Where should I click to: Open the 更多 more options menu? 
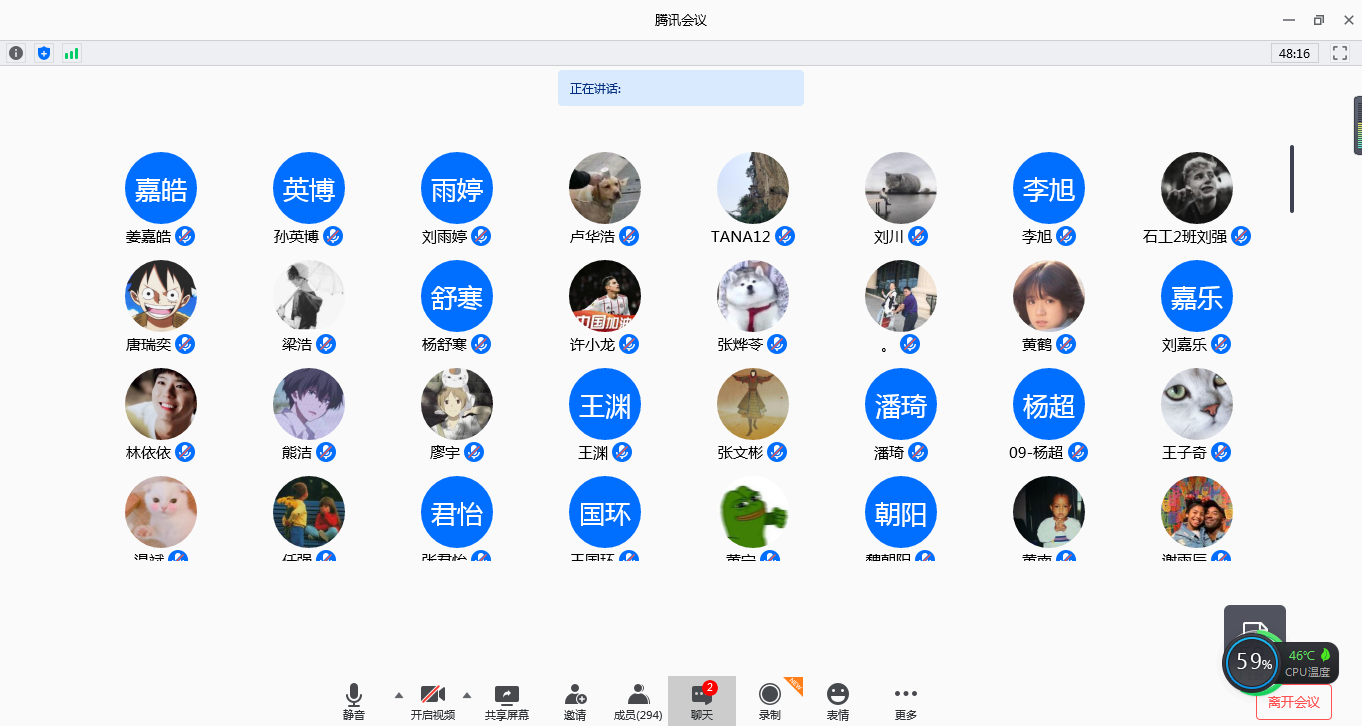906,701
